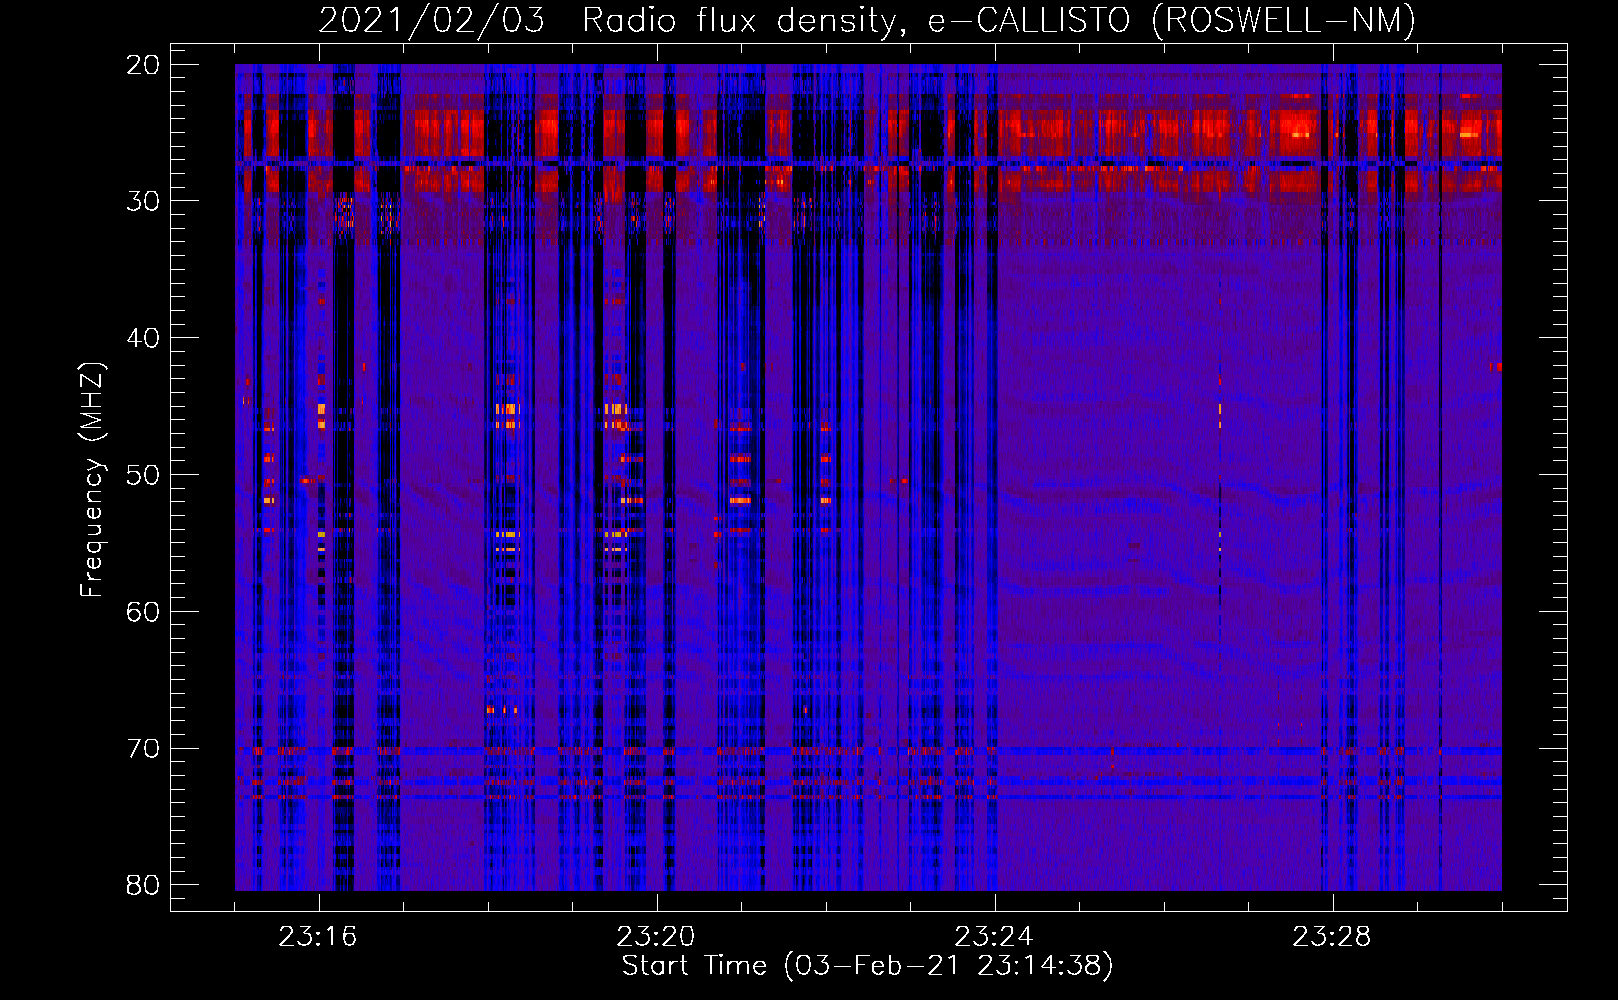The height and width of the screenshot is (1000, 1618).
Task: Click the '80' frequency tick label
Action: pyautogui.click(x=143, y=885)
